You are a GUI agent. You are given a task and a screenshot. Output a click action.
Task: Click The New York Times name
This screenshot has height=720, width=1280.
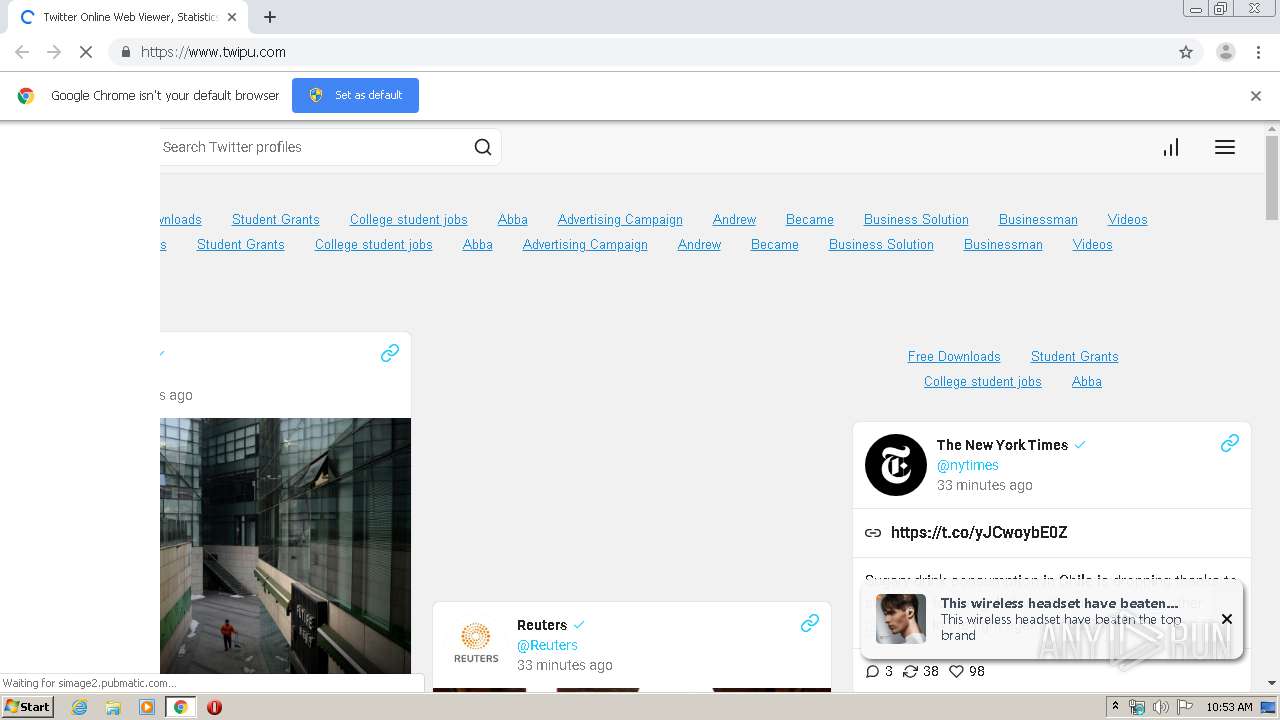[1002, 445]
